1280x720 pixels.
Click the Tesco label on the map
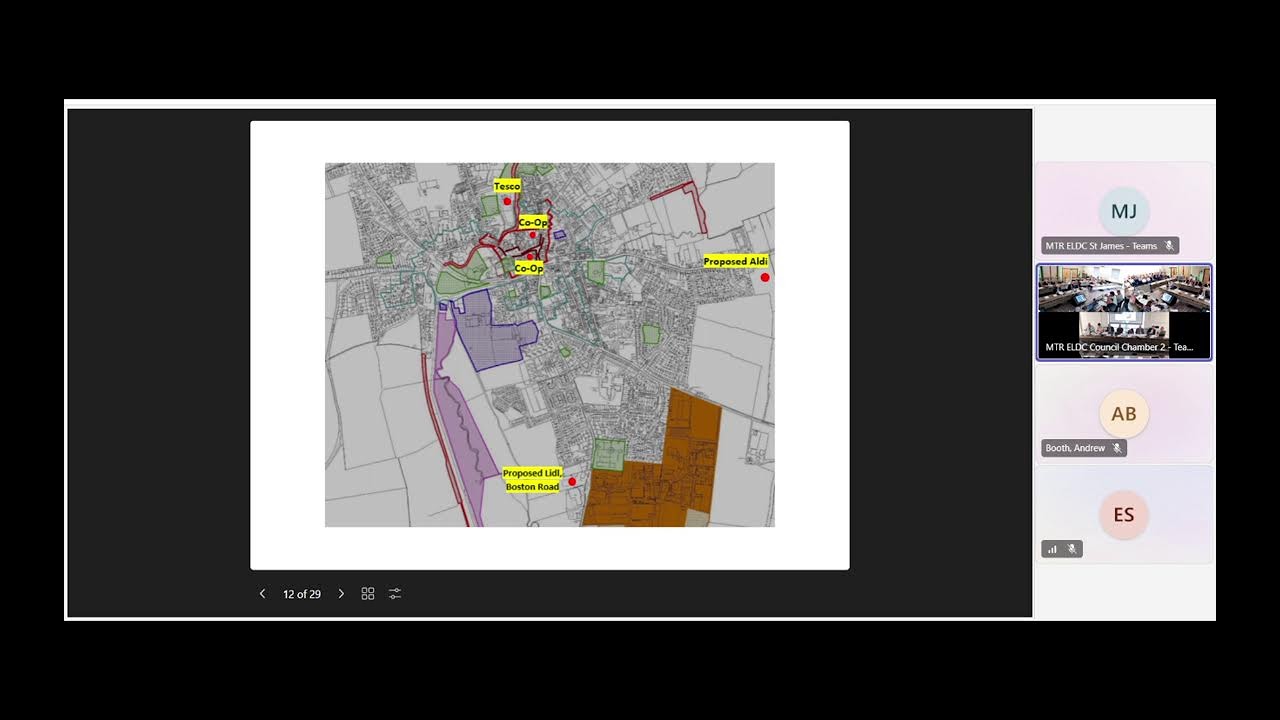tap(507, 186)
